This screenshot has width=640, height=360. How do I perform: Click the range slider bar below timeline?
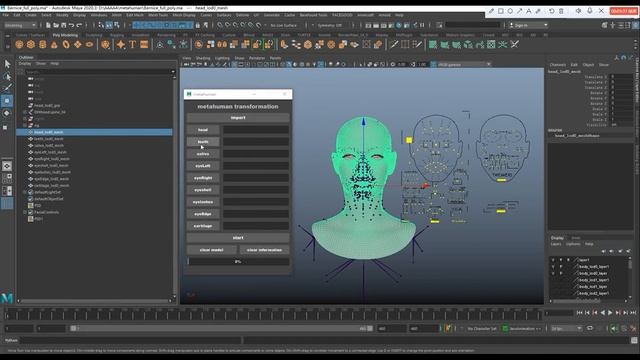pyautogui.click(x=222, y=329)
